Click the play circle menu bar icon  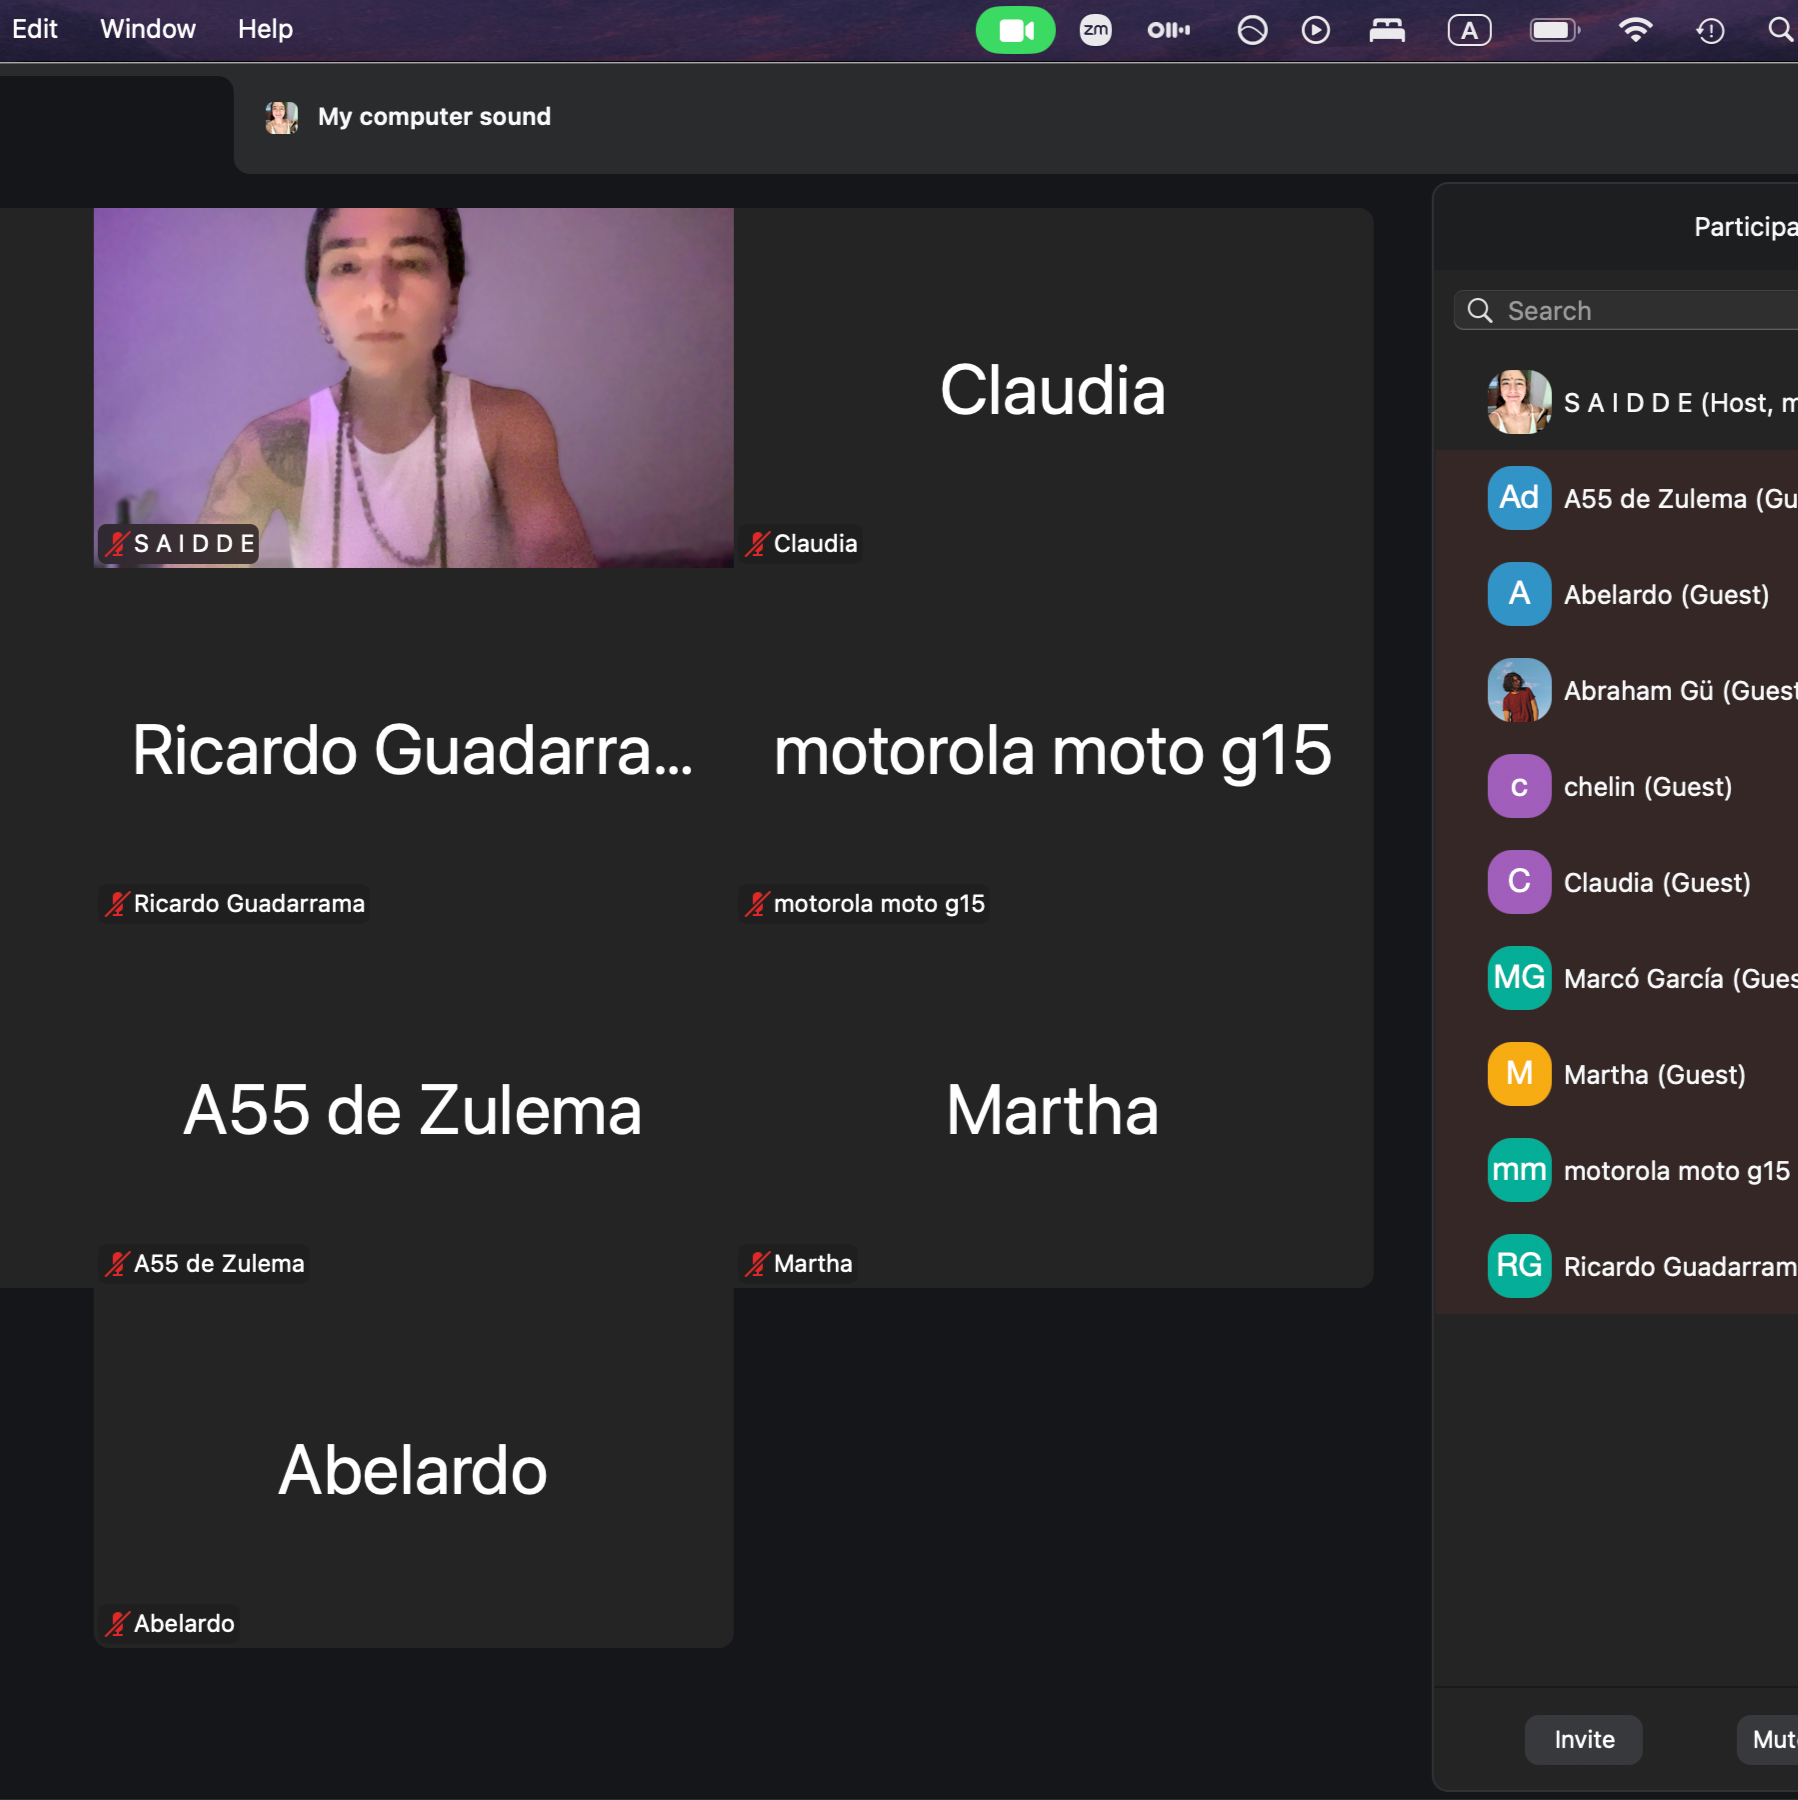point(1316,30)
